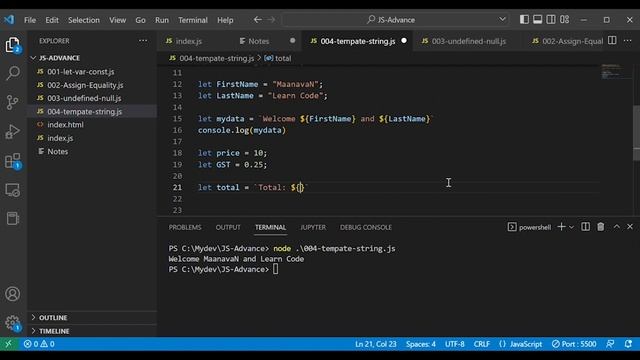The image size is (640, 360).
Task: Go back with the navigation arrow
Action: click(258, 20)
